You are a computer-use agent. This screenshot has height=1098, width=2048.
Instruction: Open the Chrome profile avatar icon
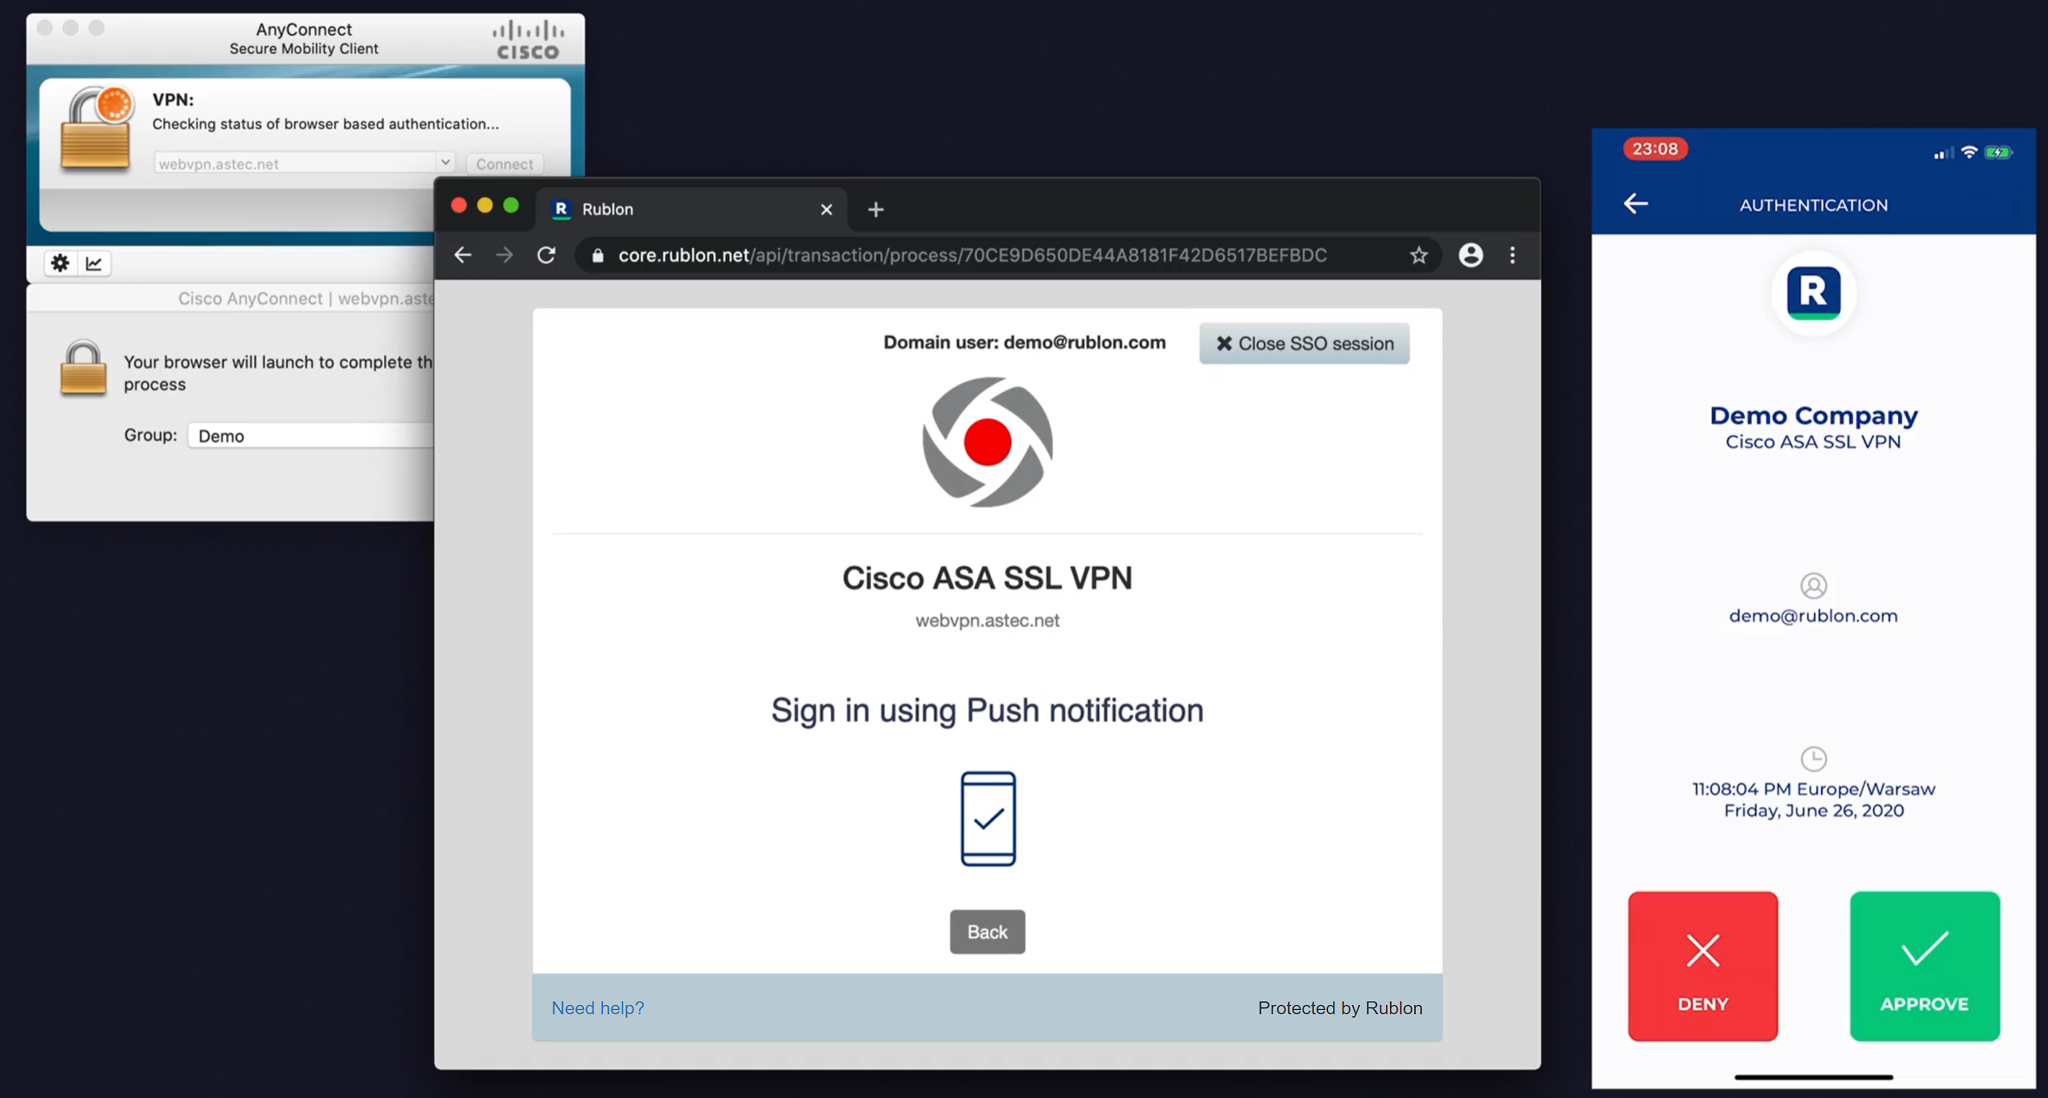coord(1470,255)
